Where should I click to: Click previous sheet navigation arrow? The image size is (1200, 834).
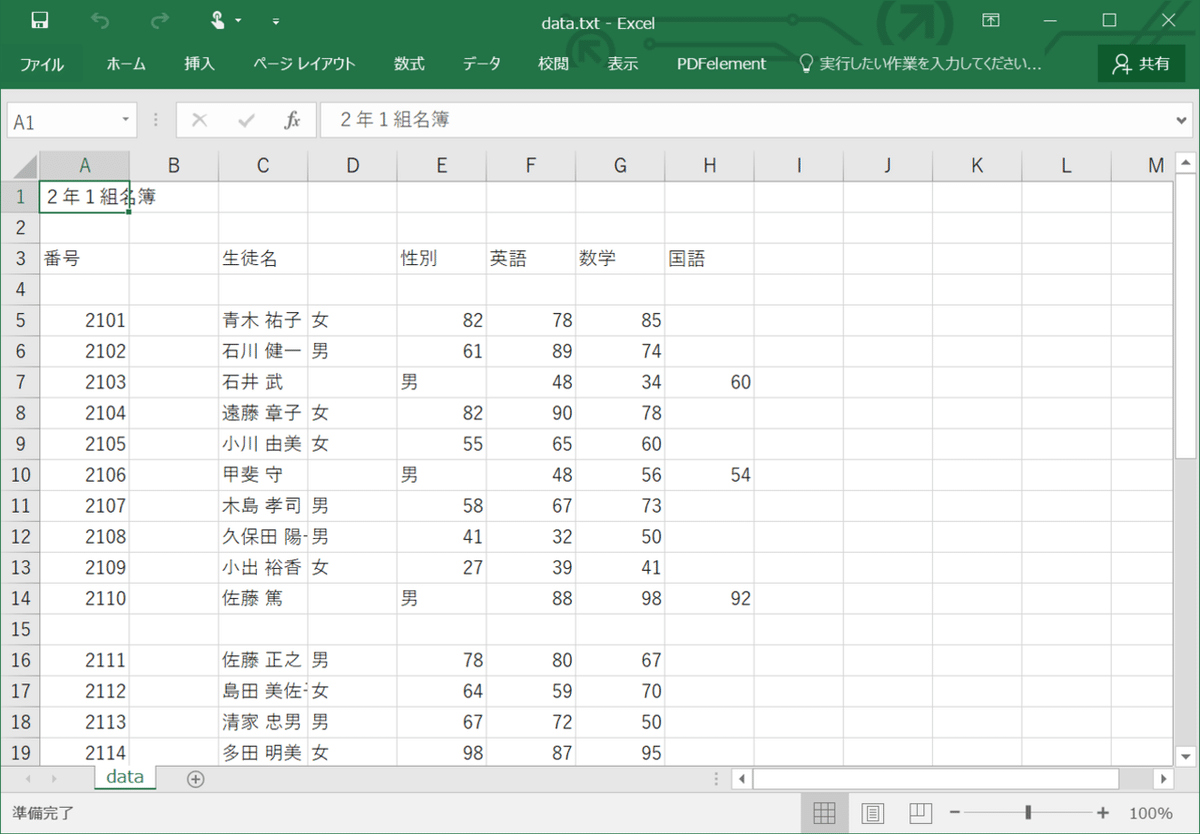point(28,778)
